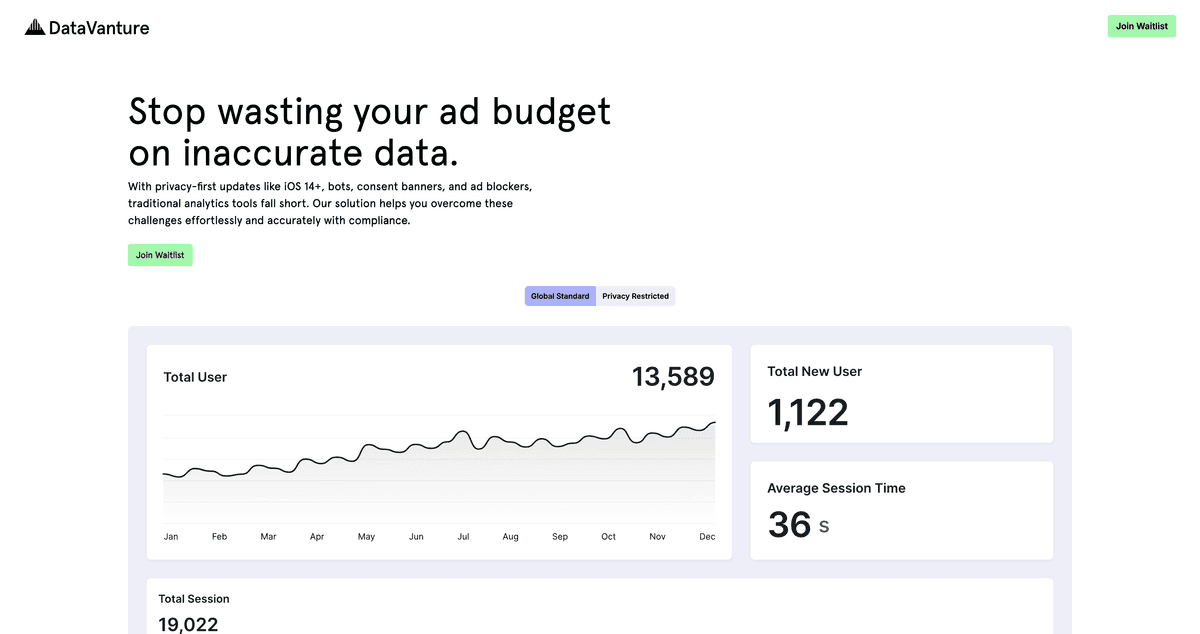Click the Total User line chart
The width and height of the screenshot is (1200, 634).
(x=439, y=460)
